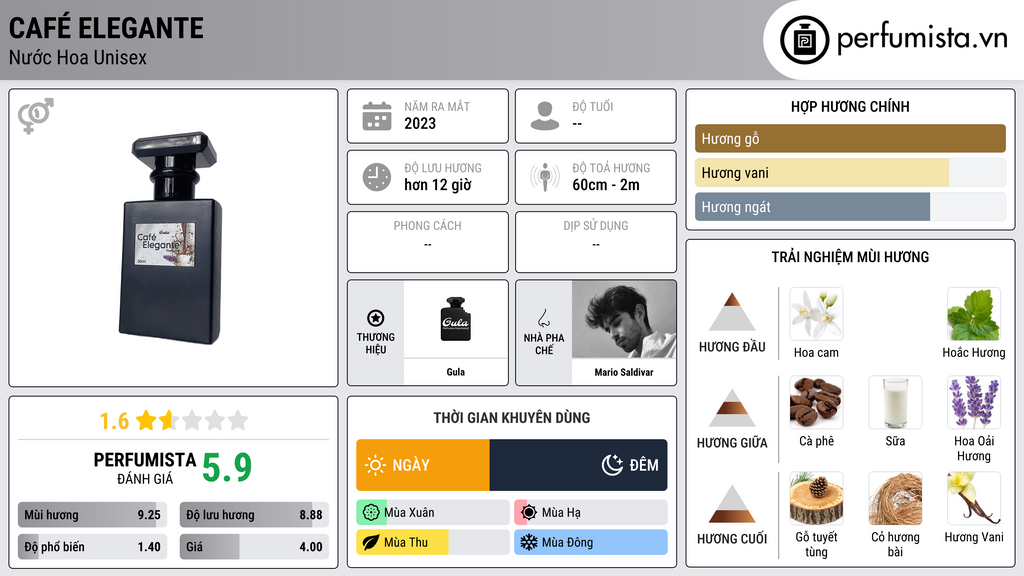
Task: Click the longevity value hơn 12 giờ
Action: (x=438, y=185)
